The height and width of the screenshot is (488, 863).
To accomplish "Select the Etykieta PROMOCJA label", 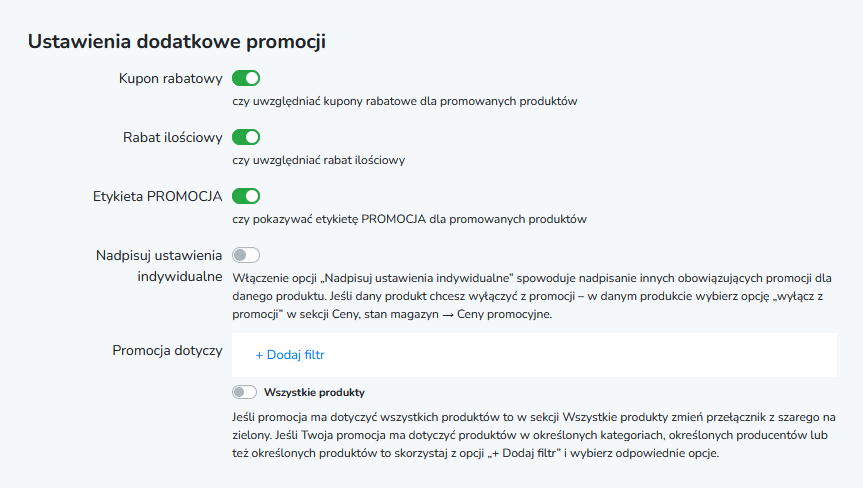I will click(157, 196).
